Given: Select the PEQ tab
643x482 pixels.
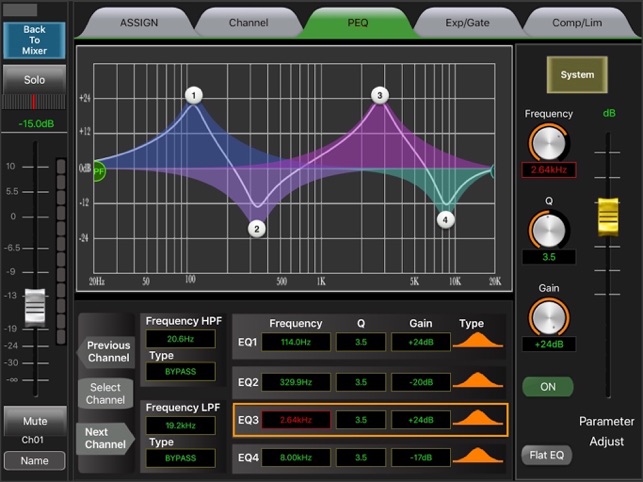Looking at the screenshot, I should (x=358, y=23).
